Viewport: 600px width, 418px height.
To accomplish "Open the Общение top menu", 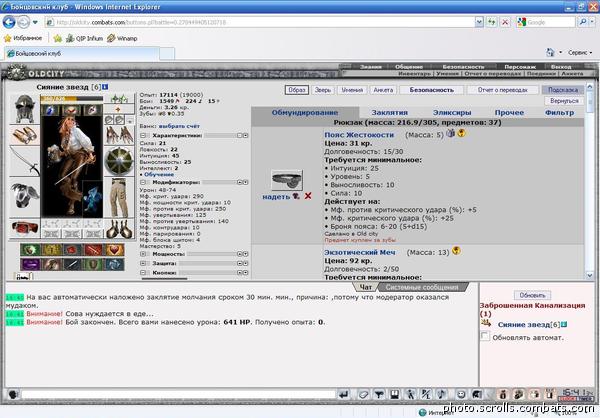I will [409, 67].
